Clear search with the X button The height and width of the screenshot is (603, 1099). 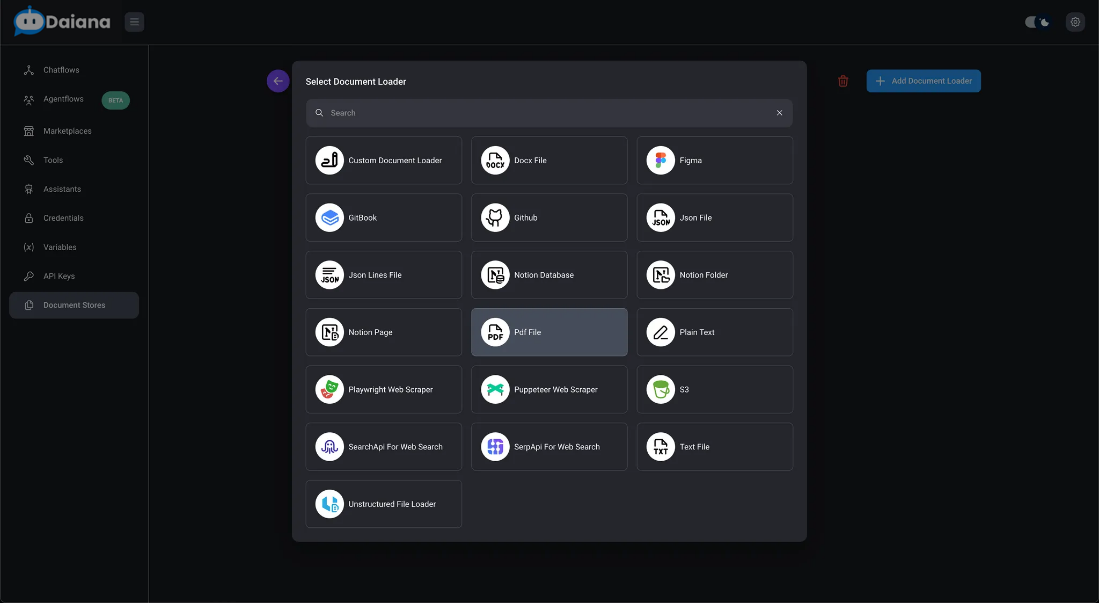point(780,113)
